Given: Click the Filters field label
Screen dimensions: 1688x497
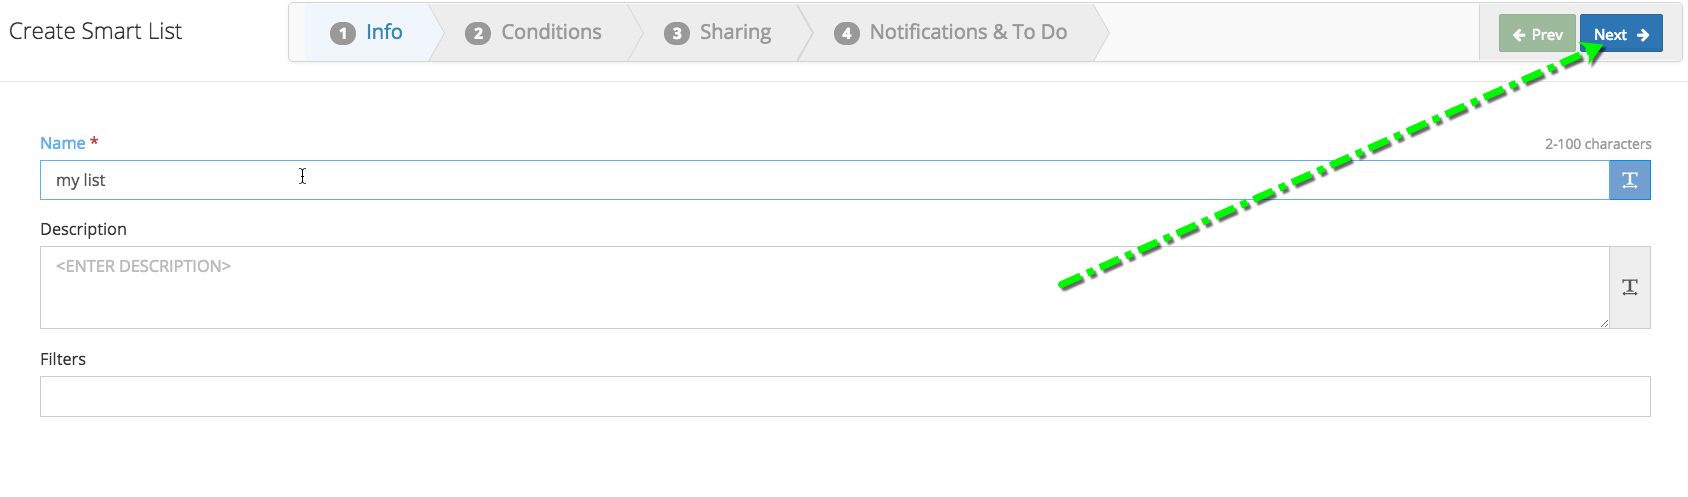Looking at the screenshot, I should pyautogui.click(x=63, y=359).
